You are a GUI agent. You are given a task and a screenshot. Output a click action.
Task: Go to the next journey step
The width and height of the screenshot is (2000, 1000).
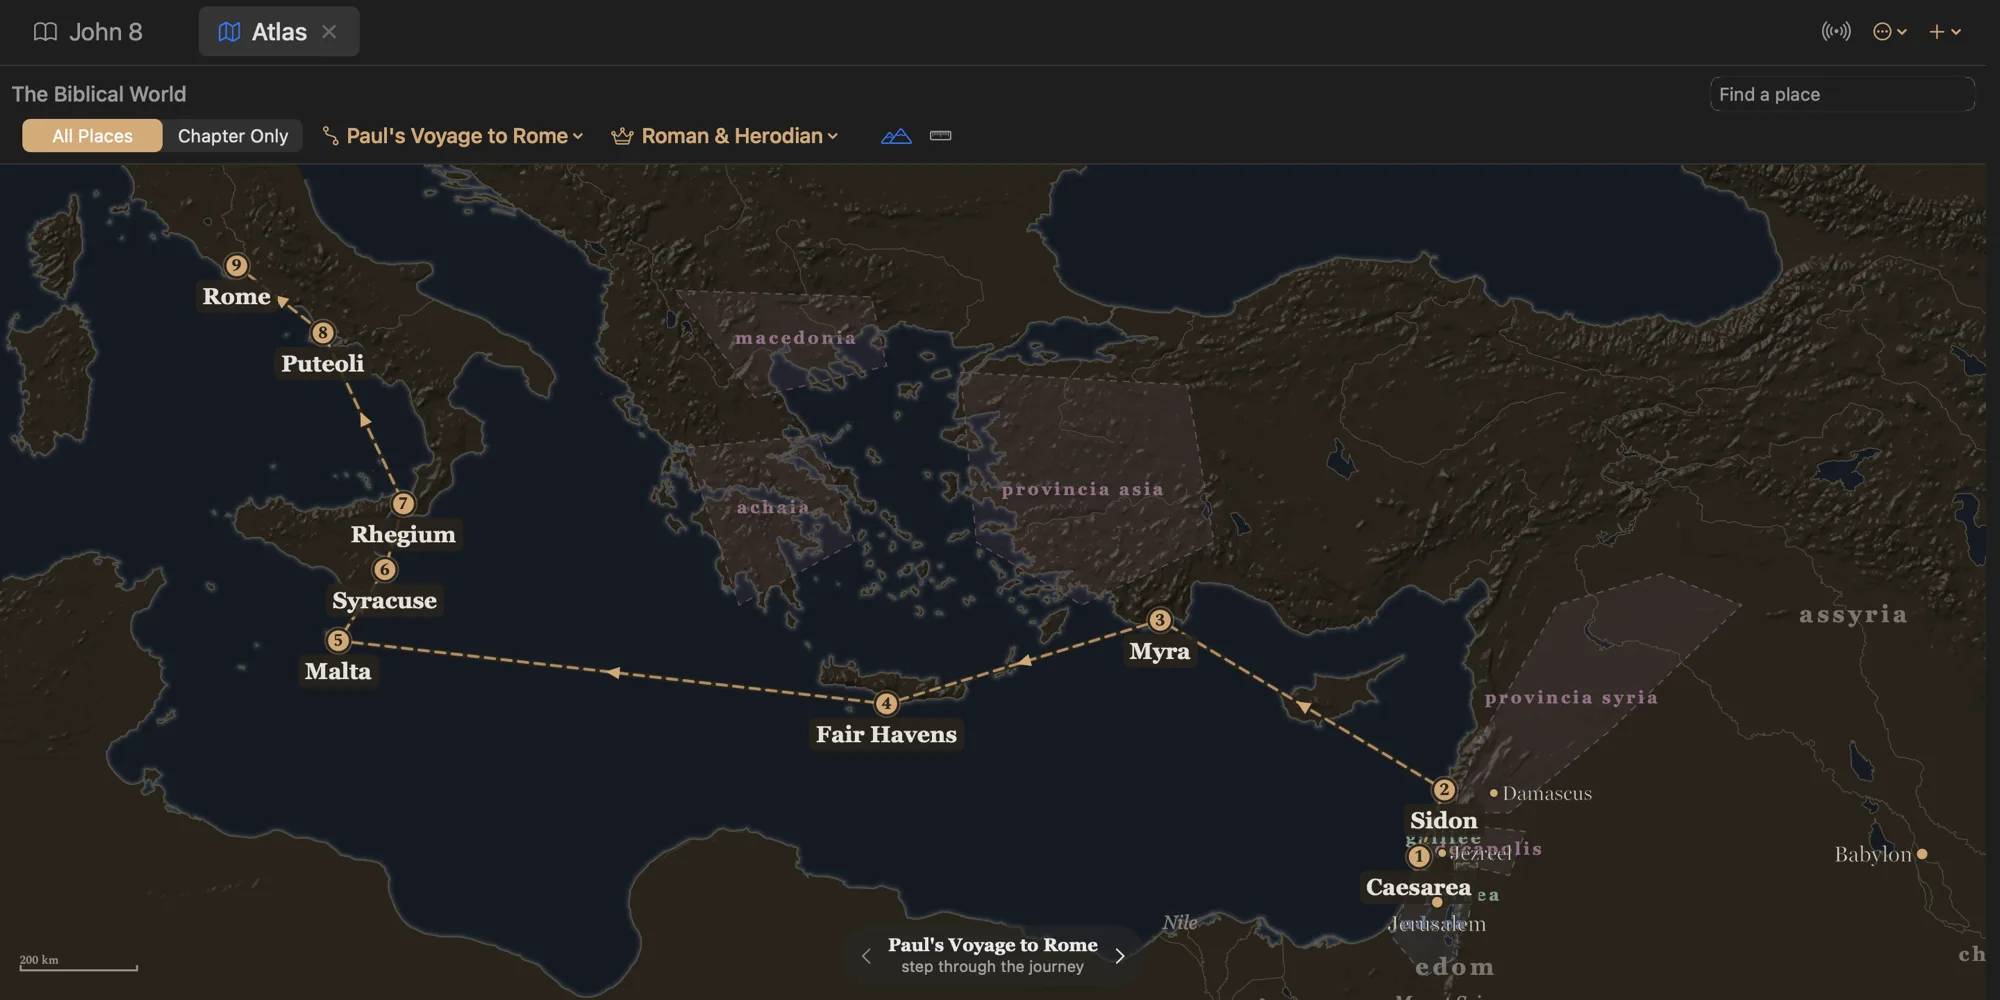[x=1120, y=956]
